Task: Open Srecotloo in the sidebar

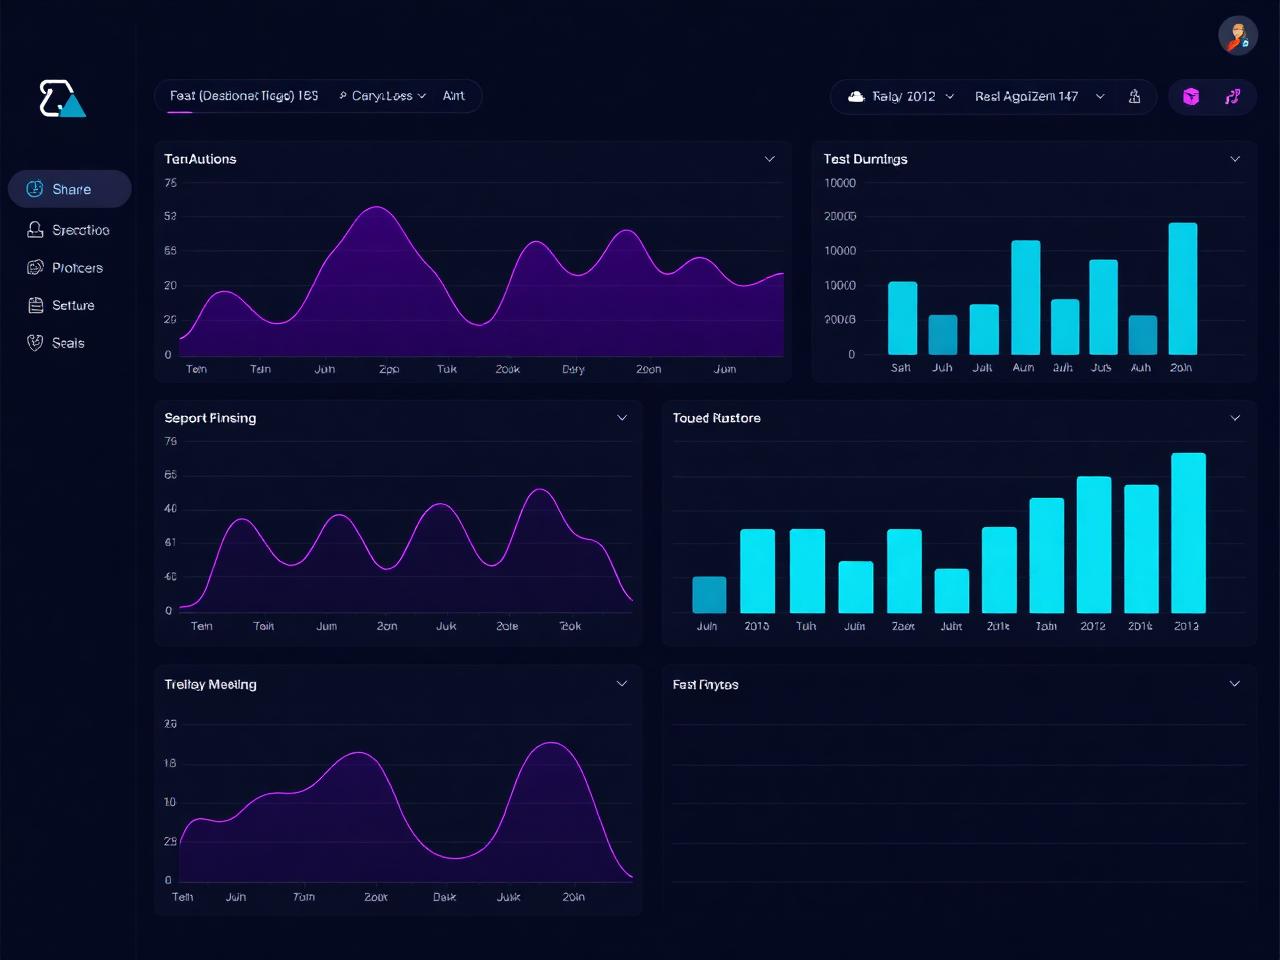Action: [70, 230]
